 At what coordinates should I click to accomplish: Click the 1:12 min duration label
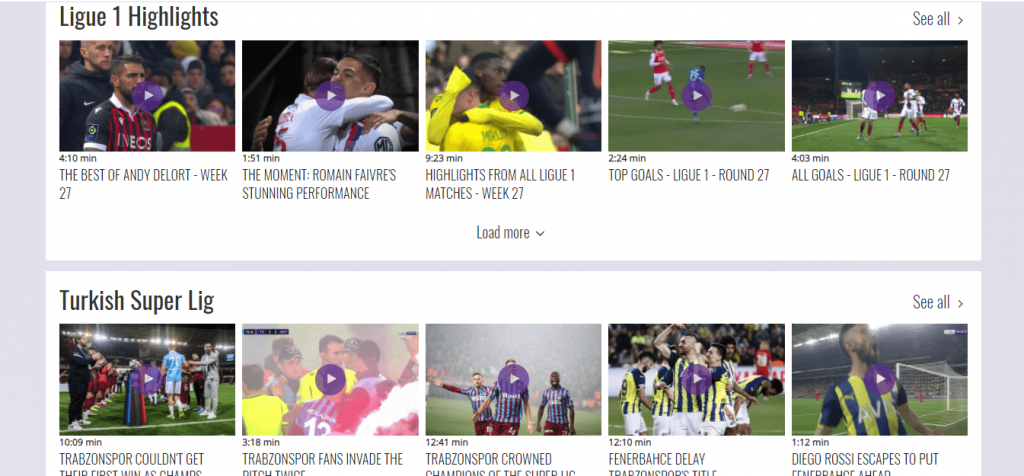point(810,442)
